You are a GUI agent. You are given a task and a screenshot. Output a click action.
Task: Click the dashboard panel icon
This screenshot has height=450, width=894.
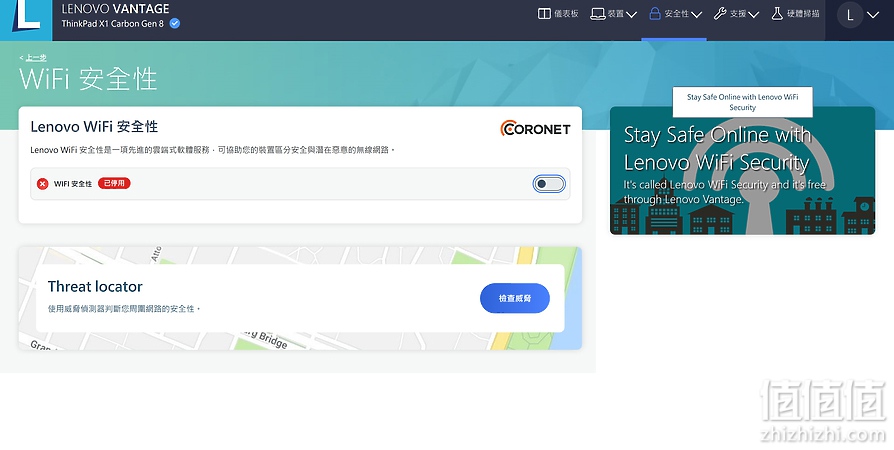pos(544,14)
